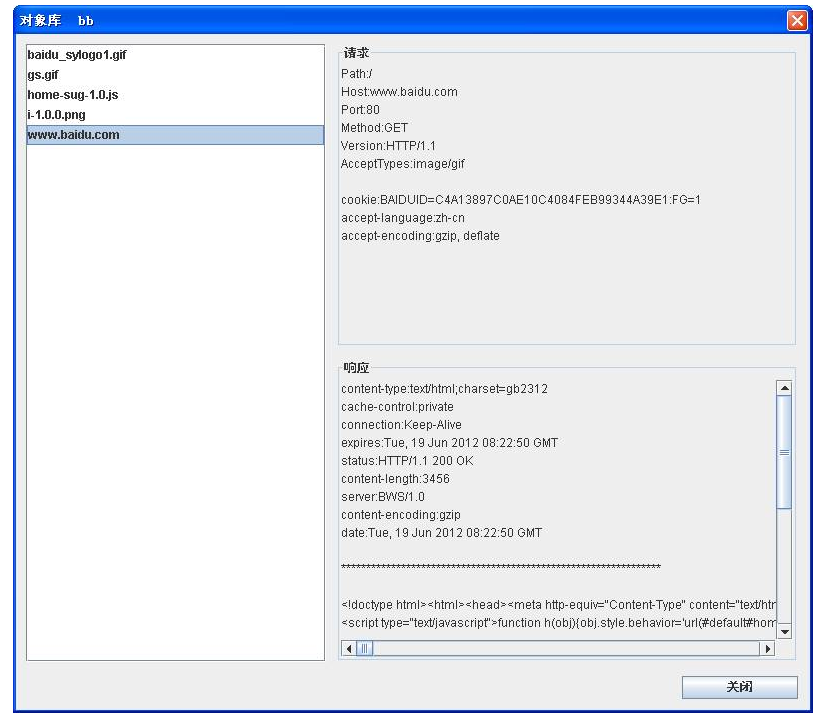Click the response panel's scroll up arrow
The image size is (823, 718).
click(784, 388)
